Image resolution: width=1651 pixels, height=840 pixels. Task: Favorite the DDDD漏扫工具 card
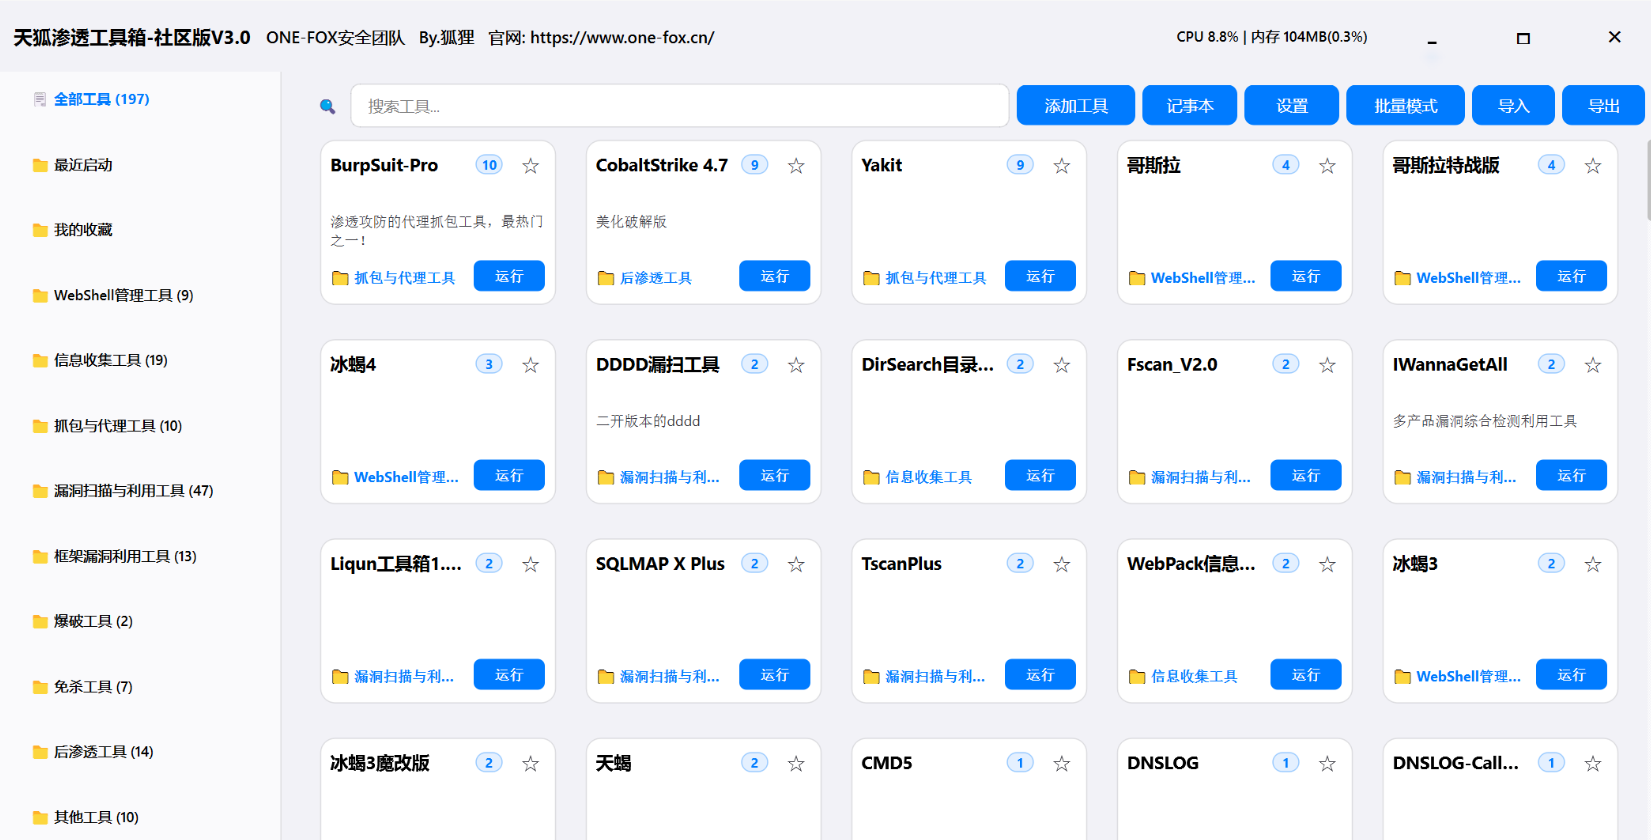[796, 365]
